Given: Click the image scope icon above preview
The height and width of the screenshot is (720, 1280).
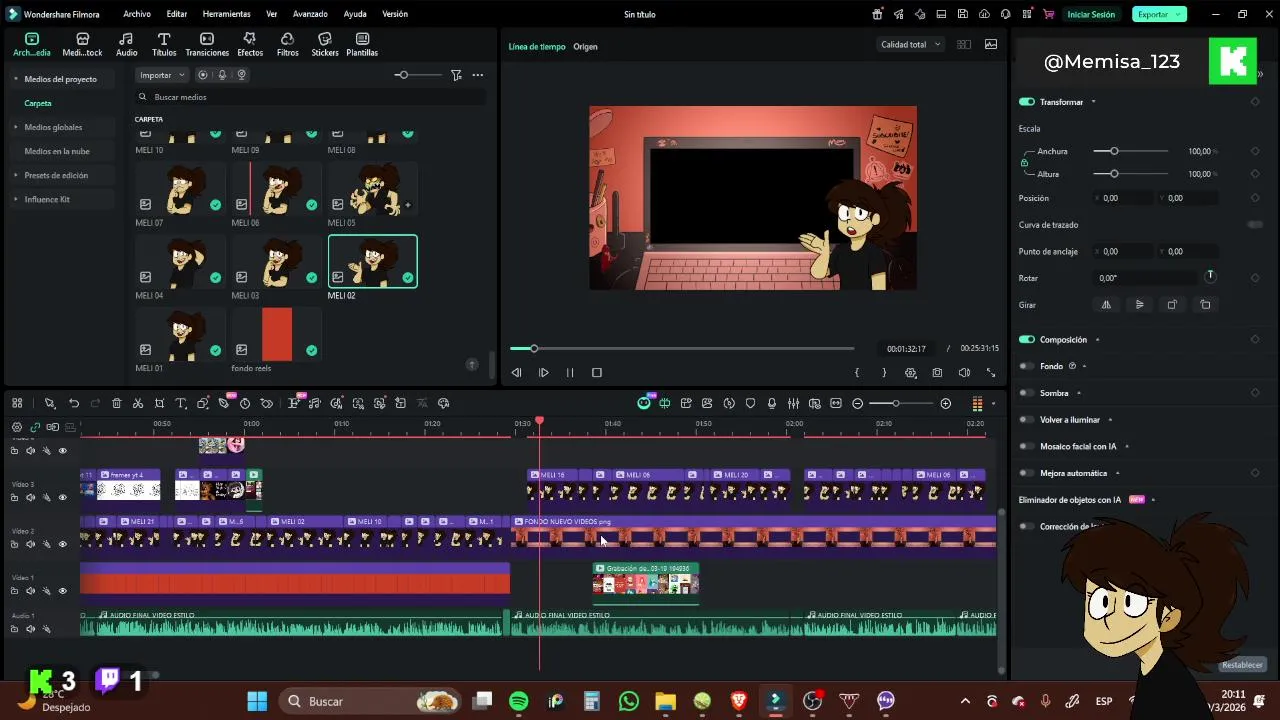Looking at the screenshot, I should coord(991,44).
